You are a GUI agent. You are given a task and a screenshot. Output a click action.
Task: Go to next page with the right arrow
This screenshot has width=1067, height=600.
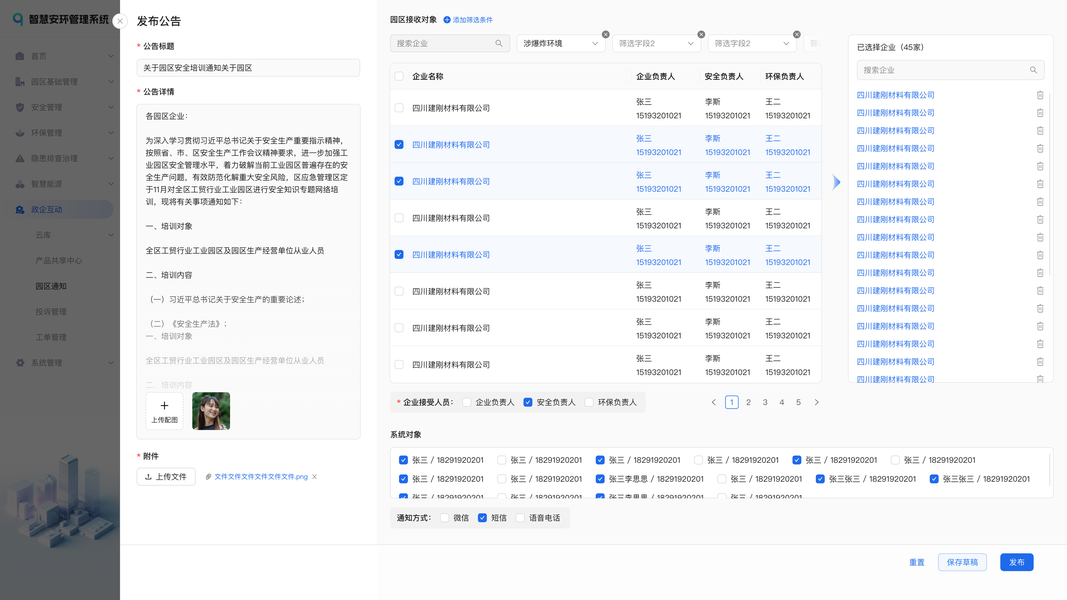[817, 403]
